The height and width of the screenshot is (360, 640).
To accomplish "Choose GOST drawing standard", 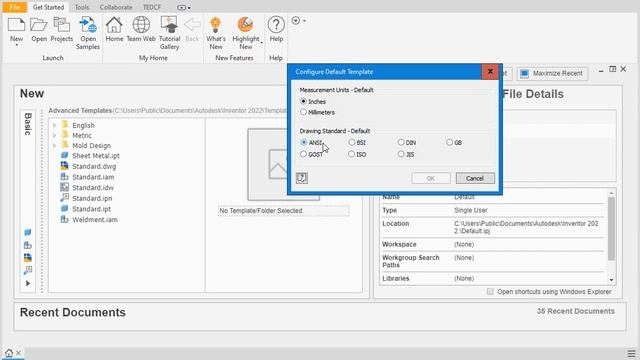I will tap(303, 154).
